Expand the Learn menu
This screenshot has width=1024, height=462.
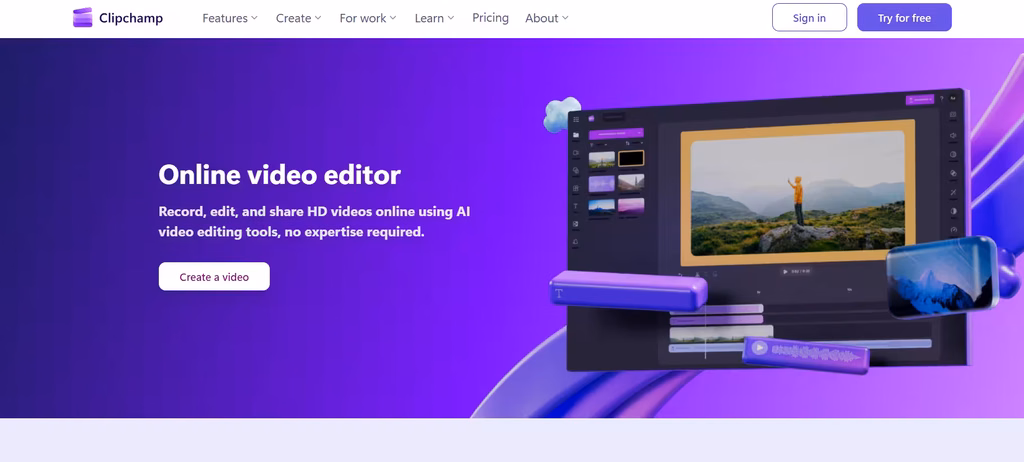[434, 18]
